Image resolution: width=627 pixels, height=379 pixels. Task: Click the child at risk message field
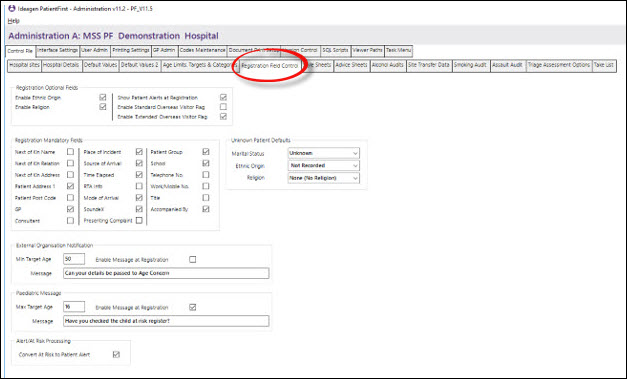coord(166,321)
